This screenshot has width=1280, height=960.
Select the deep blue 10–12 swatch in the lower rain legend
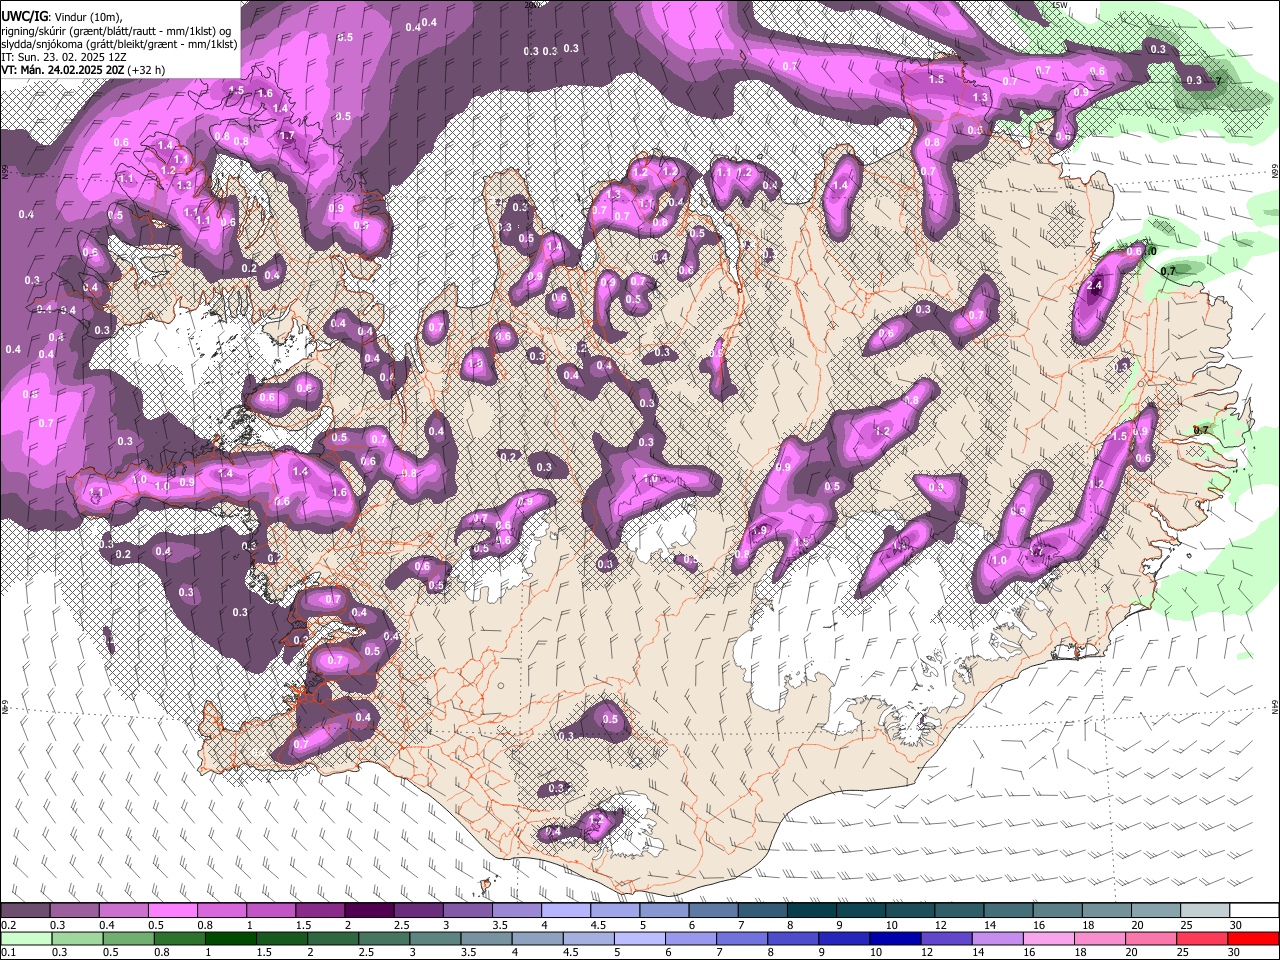[x=894, y=938]
